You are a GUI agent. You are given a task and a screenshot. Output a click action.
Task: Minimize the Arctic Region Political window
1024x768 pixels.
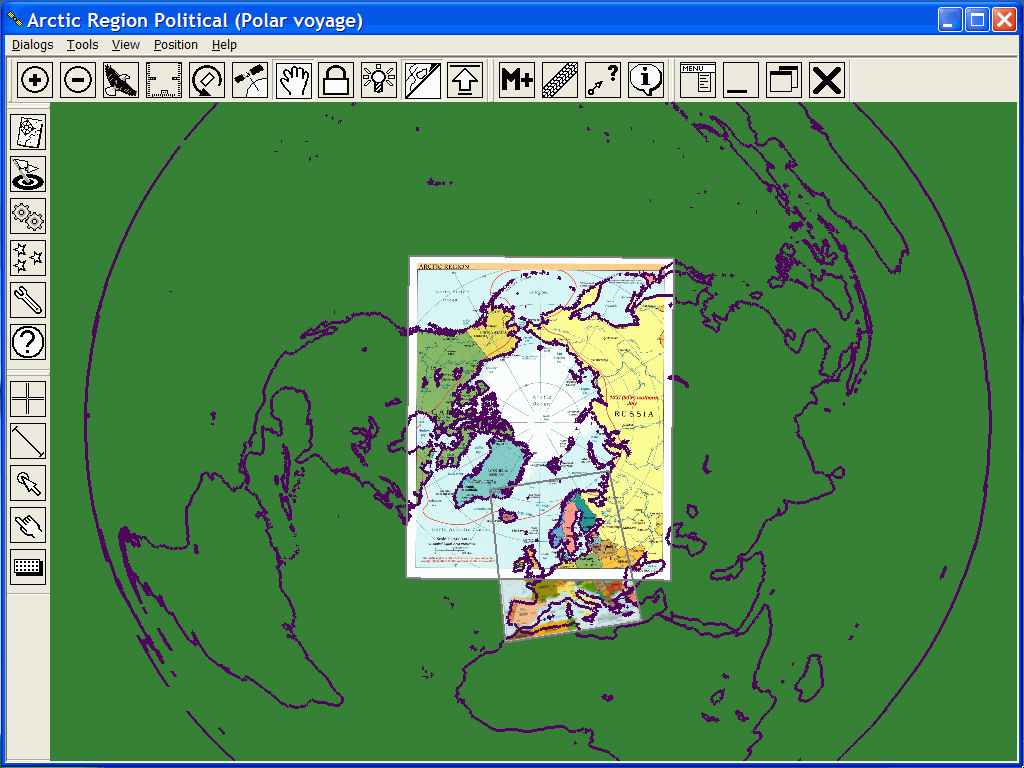(950, 20)
